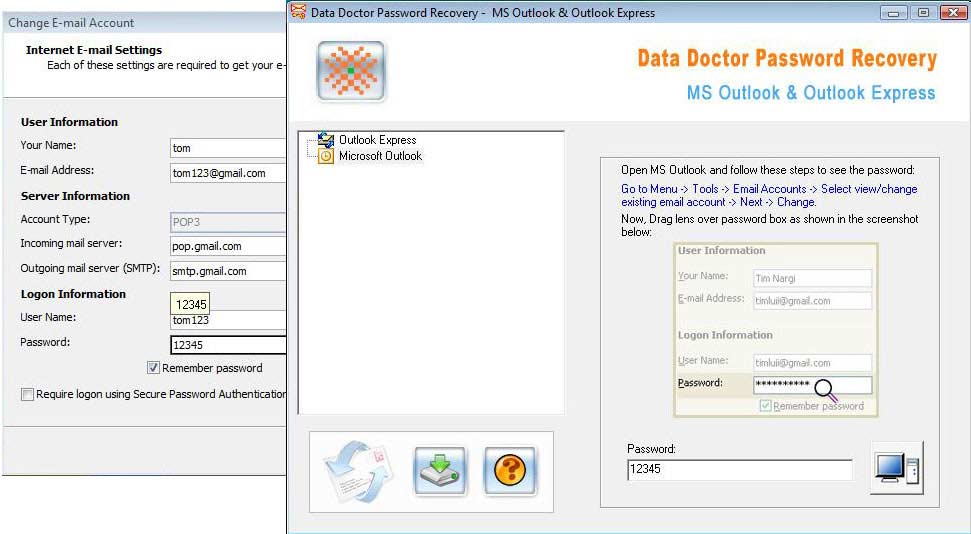971x534 pixels.
Task: Click the mail recovery envelope icon
Action: pyautogui.click(x=359, y=471)
